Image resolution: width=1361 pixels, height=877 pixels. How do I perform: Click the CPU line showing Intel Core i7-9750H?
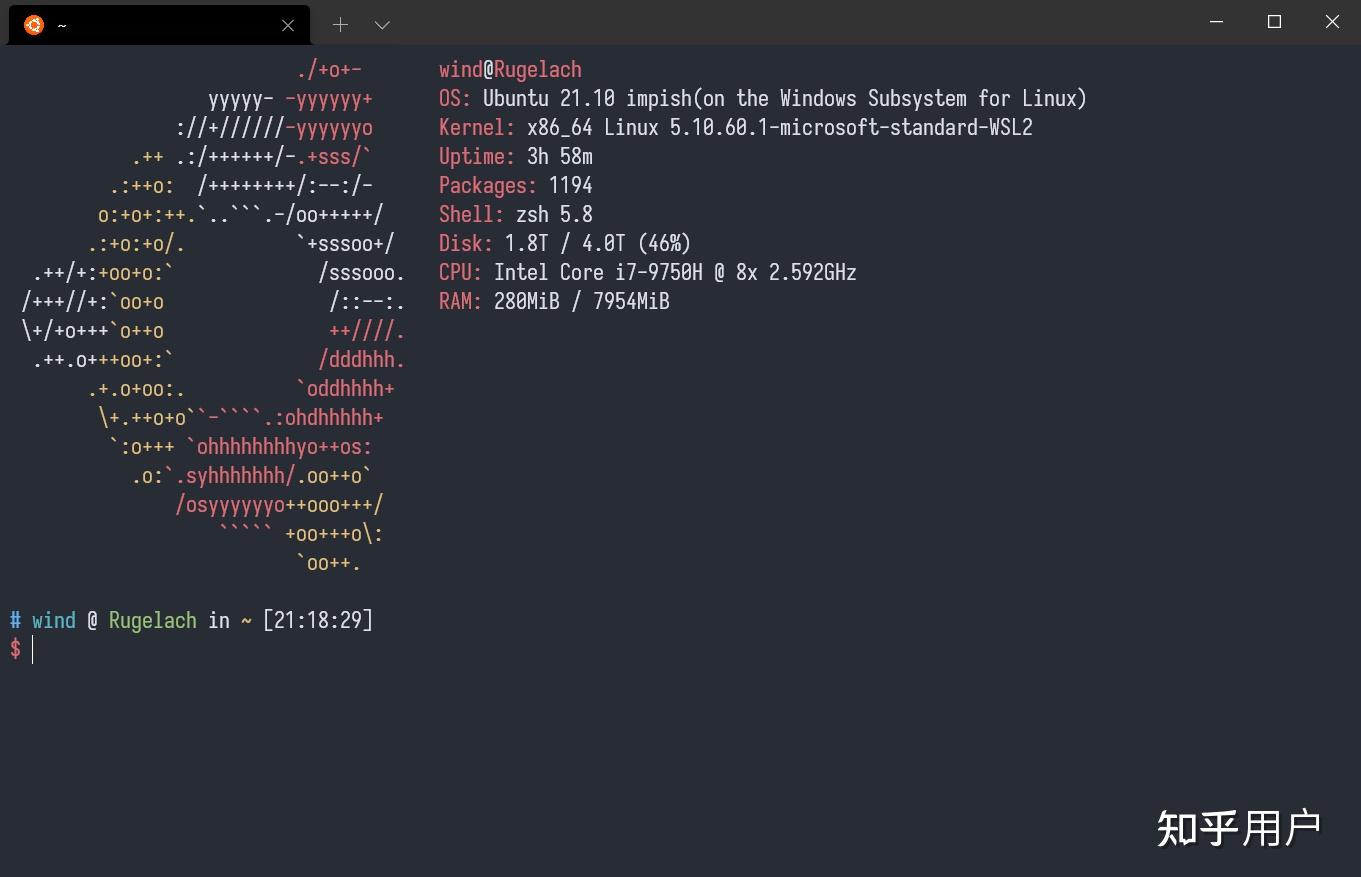click(647, 273)
